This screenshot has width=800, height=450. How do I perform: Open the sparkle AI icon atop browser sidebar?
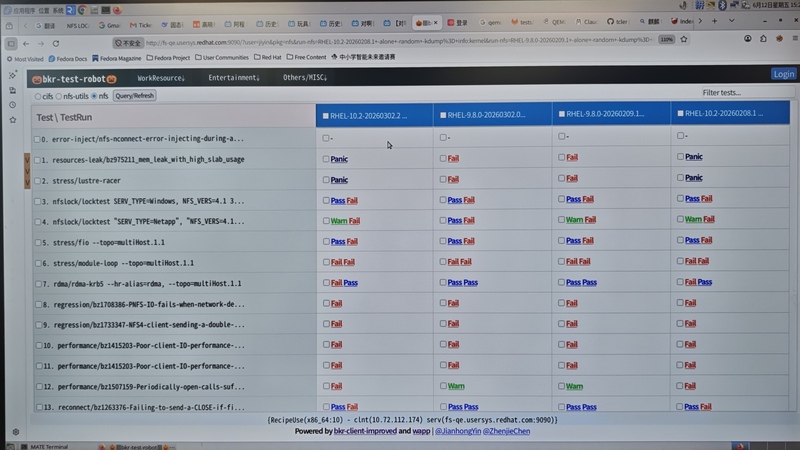pos(13,76)
